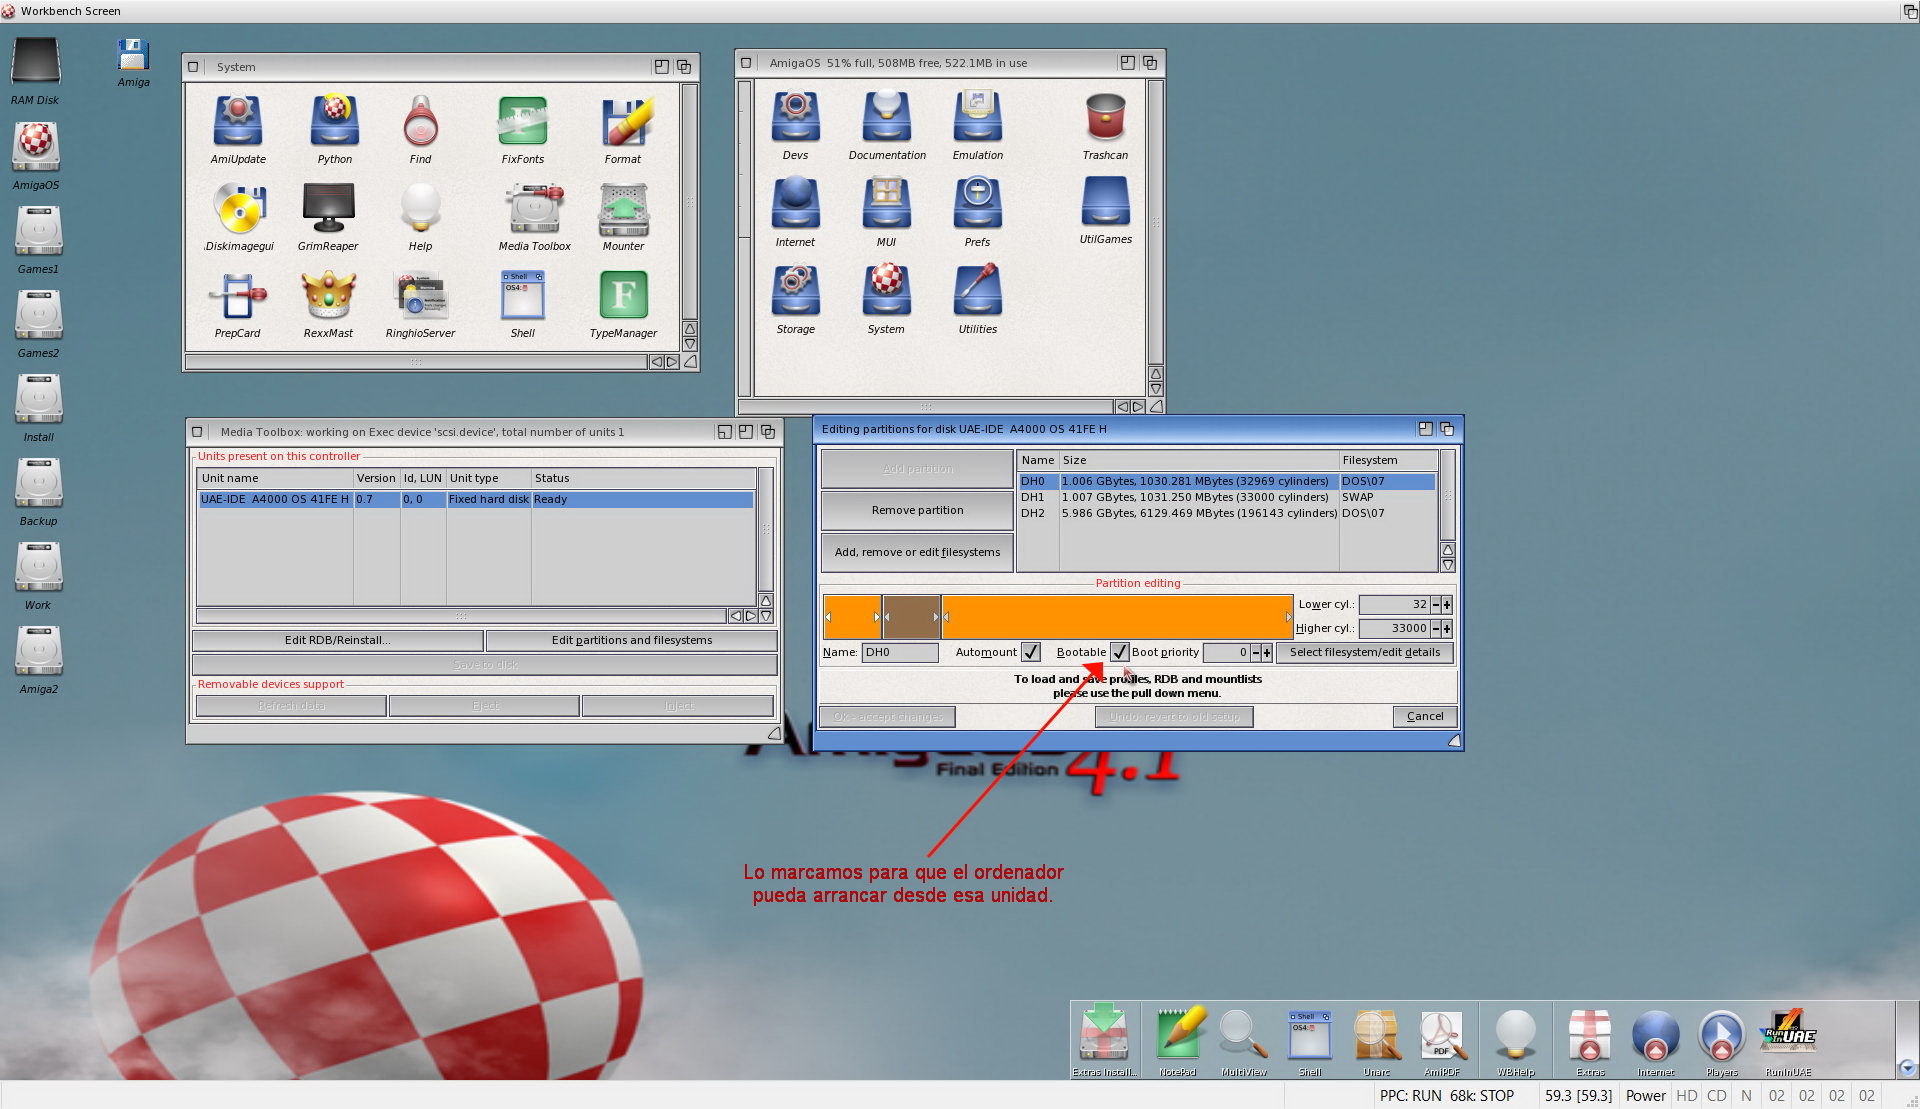Select the Format disk icon
The image size is (1920, 1109).
coord(627,121)
